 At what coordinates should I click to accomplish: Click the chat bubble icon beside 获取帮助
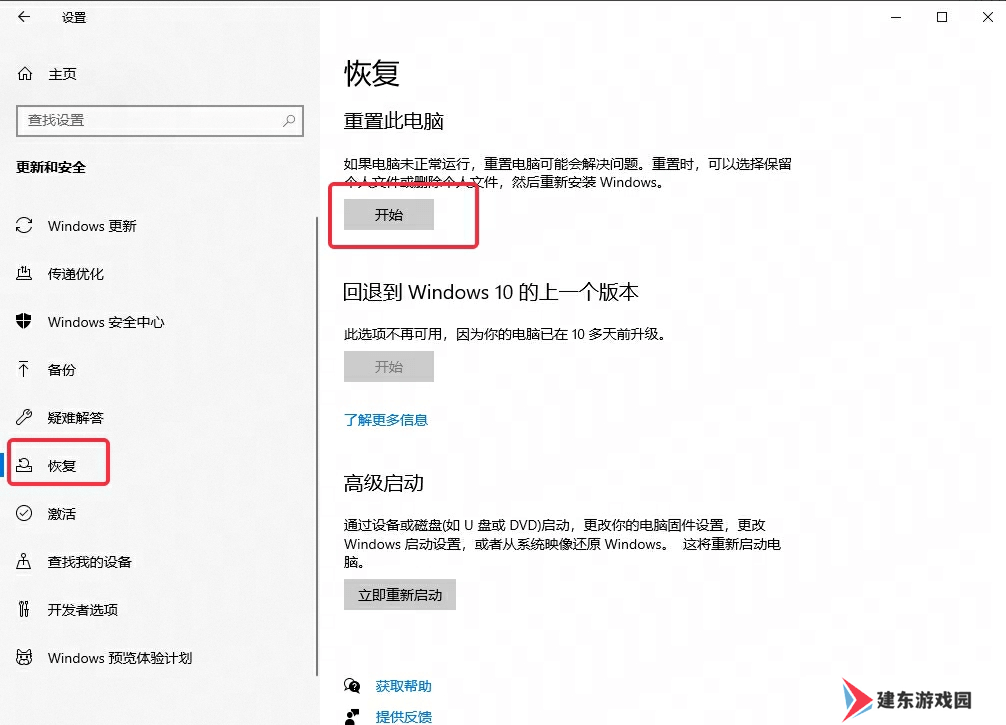tap(352, 686)
